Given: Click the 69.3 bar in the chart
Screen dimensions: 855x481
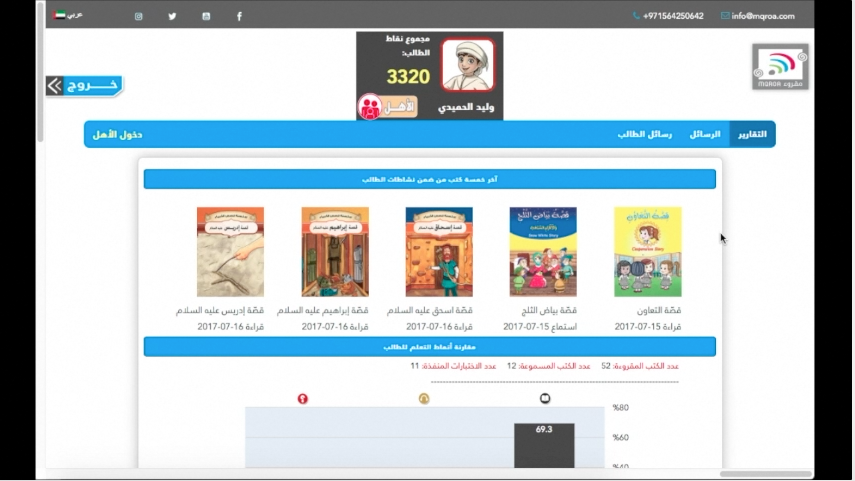Looking at the screenshot, I should coord(544,446).
